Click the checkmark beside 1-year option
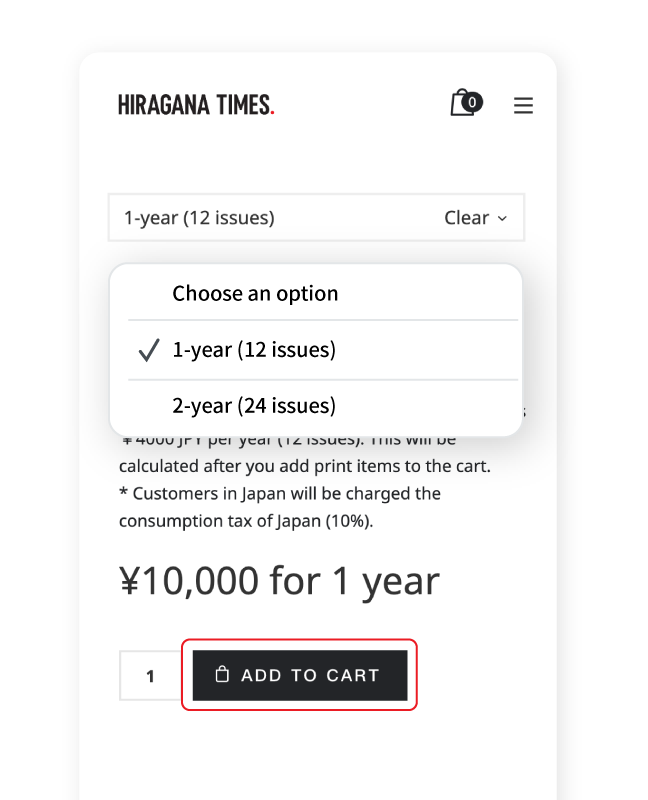Viewport: 648px width, 800px height. [149, 350]
